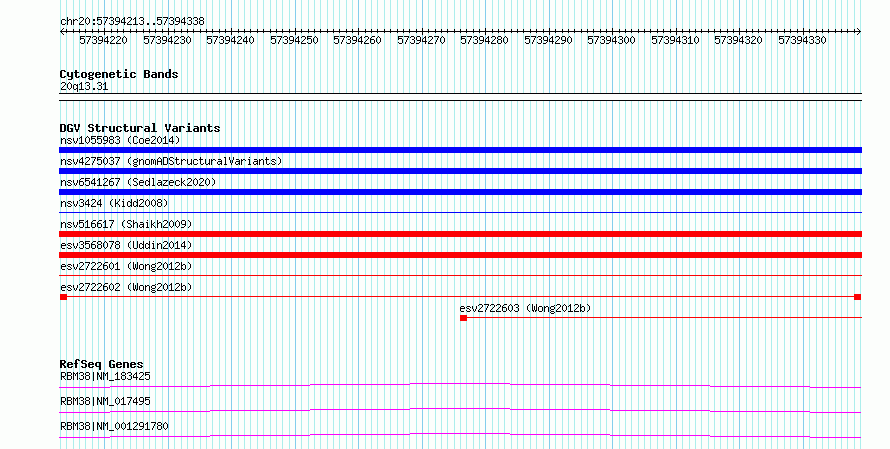Click left red endpoint marker of esv2722602
890x449 pixels.
point(64,297)
